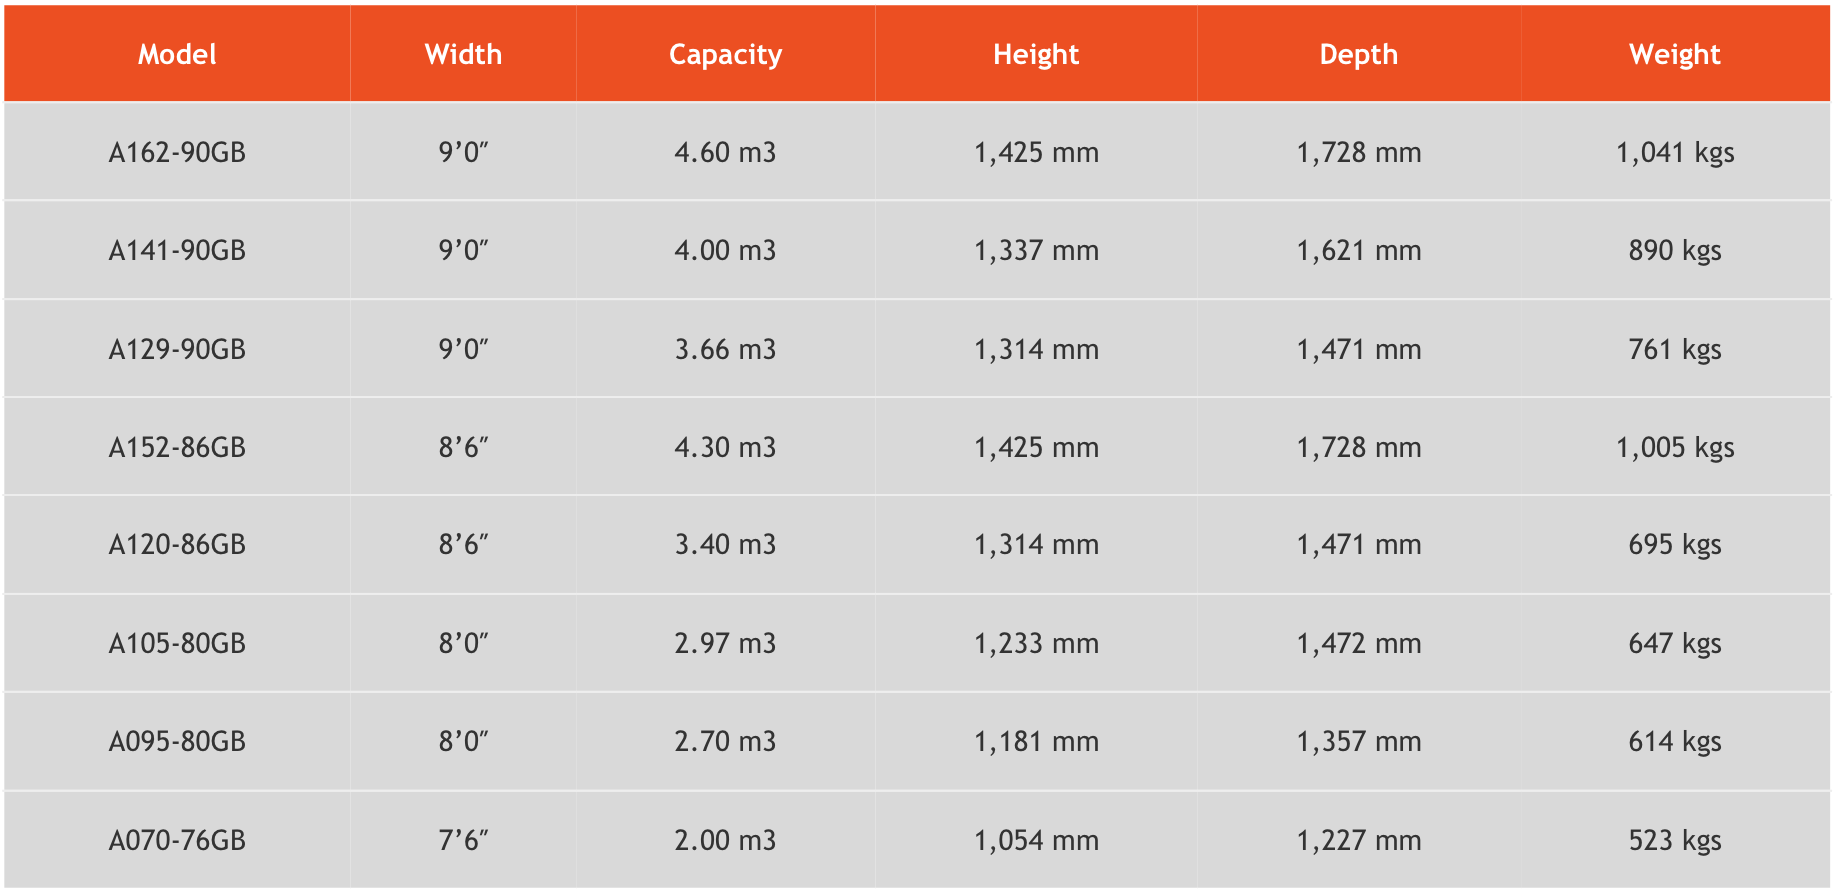
Task: Click the A105-80GB model cell
Action: point(177,643)
